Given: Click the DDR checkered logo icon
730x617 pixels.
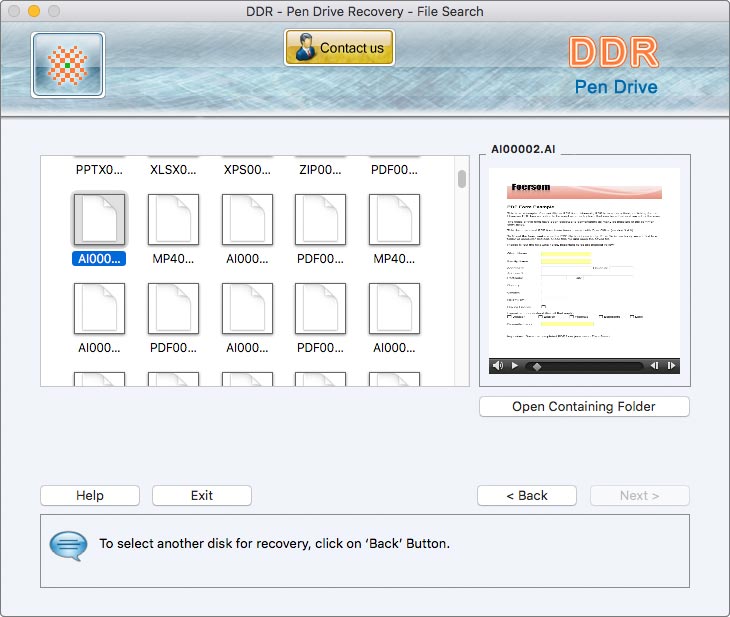Looking at the screenshot, I should pos(68,65).
